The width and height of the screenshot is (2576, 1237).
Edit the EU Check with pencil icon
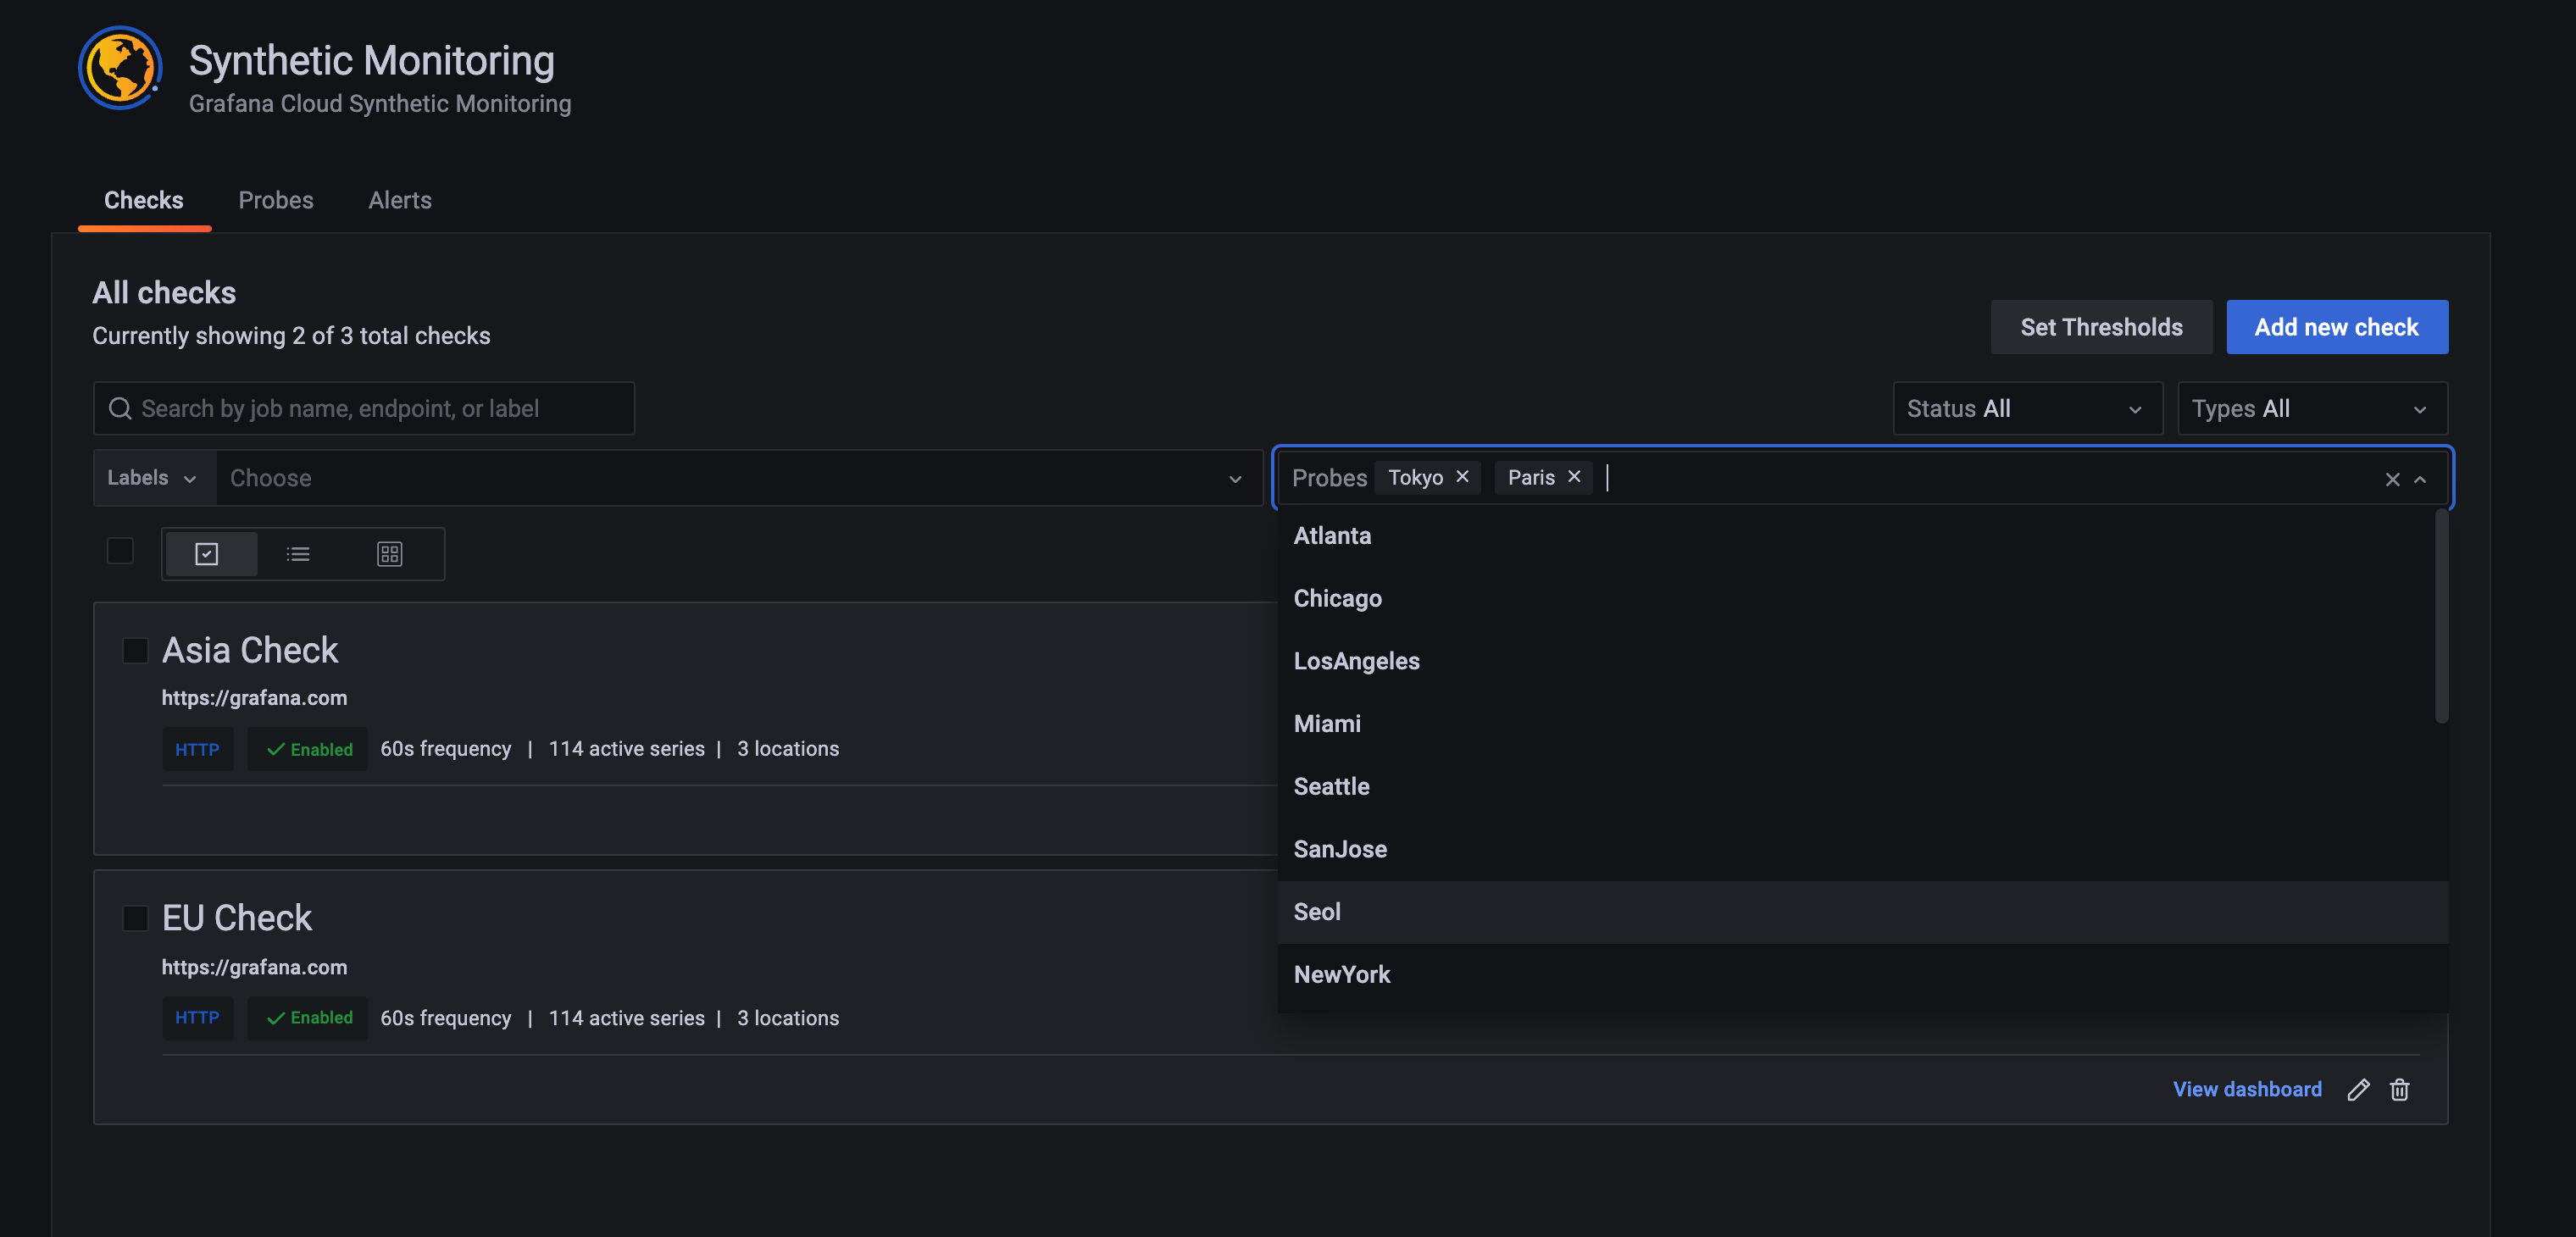[2358, 1090]
